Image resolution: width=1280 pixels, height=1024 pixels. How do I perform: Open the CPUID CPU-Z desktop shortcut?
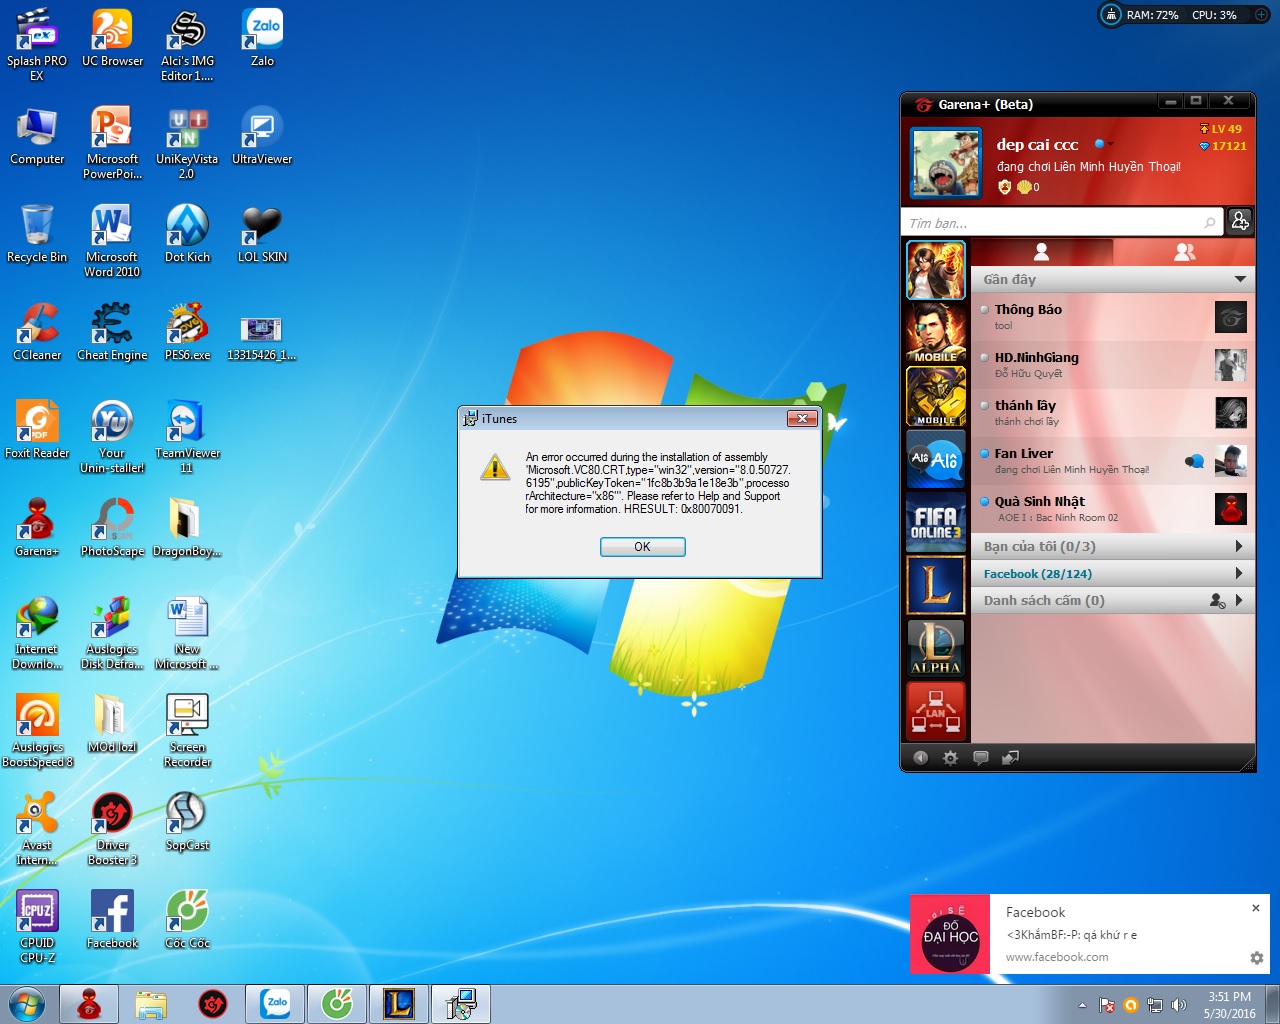pos(37,928)
